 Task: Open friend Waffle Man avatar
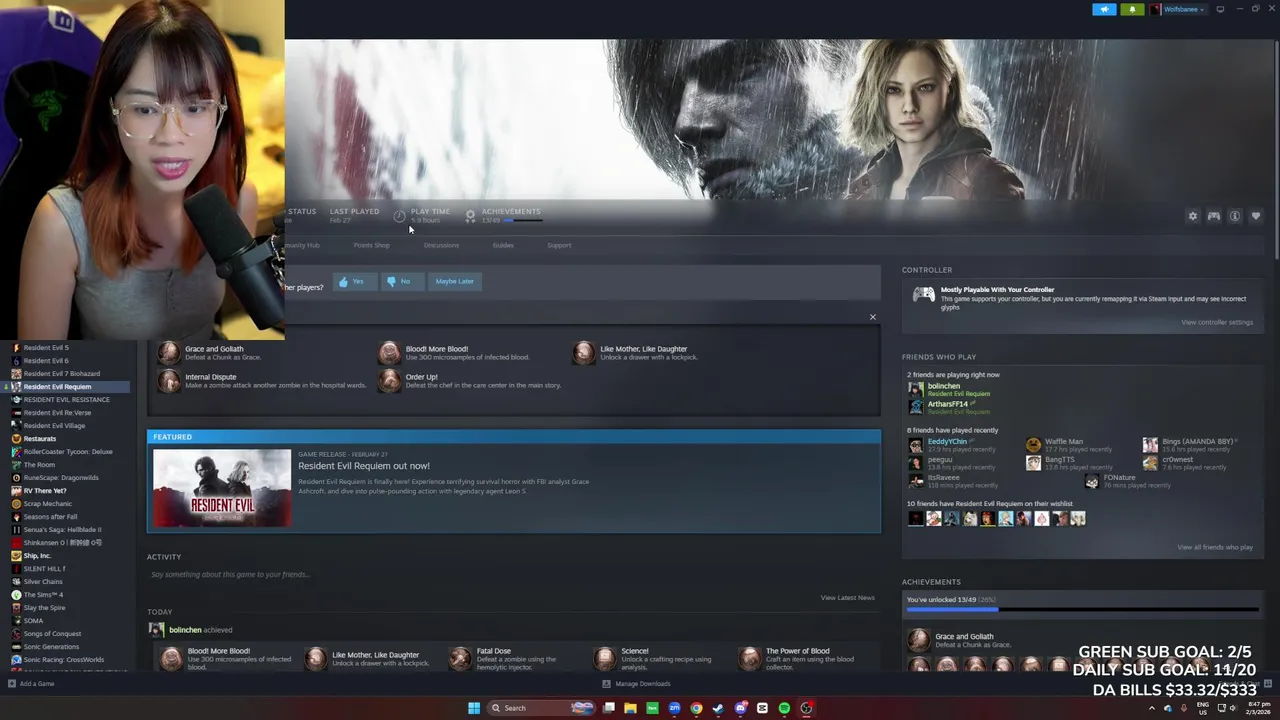point(1033,445)
